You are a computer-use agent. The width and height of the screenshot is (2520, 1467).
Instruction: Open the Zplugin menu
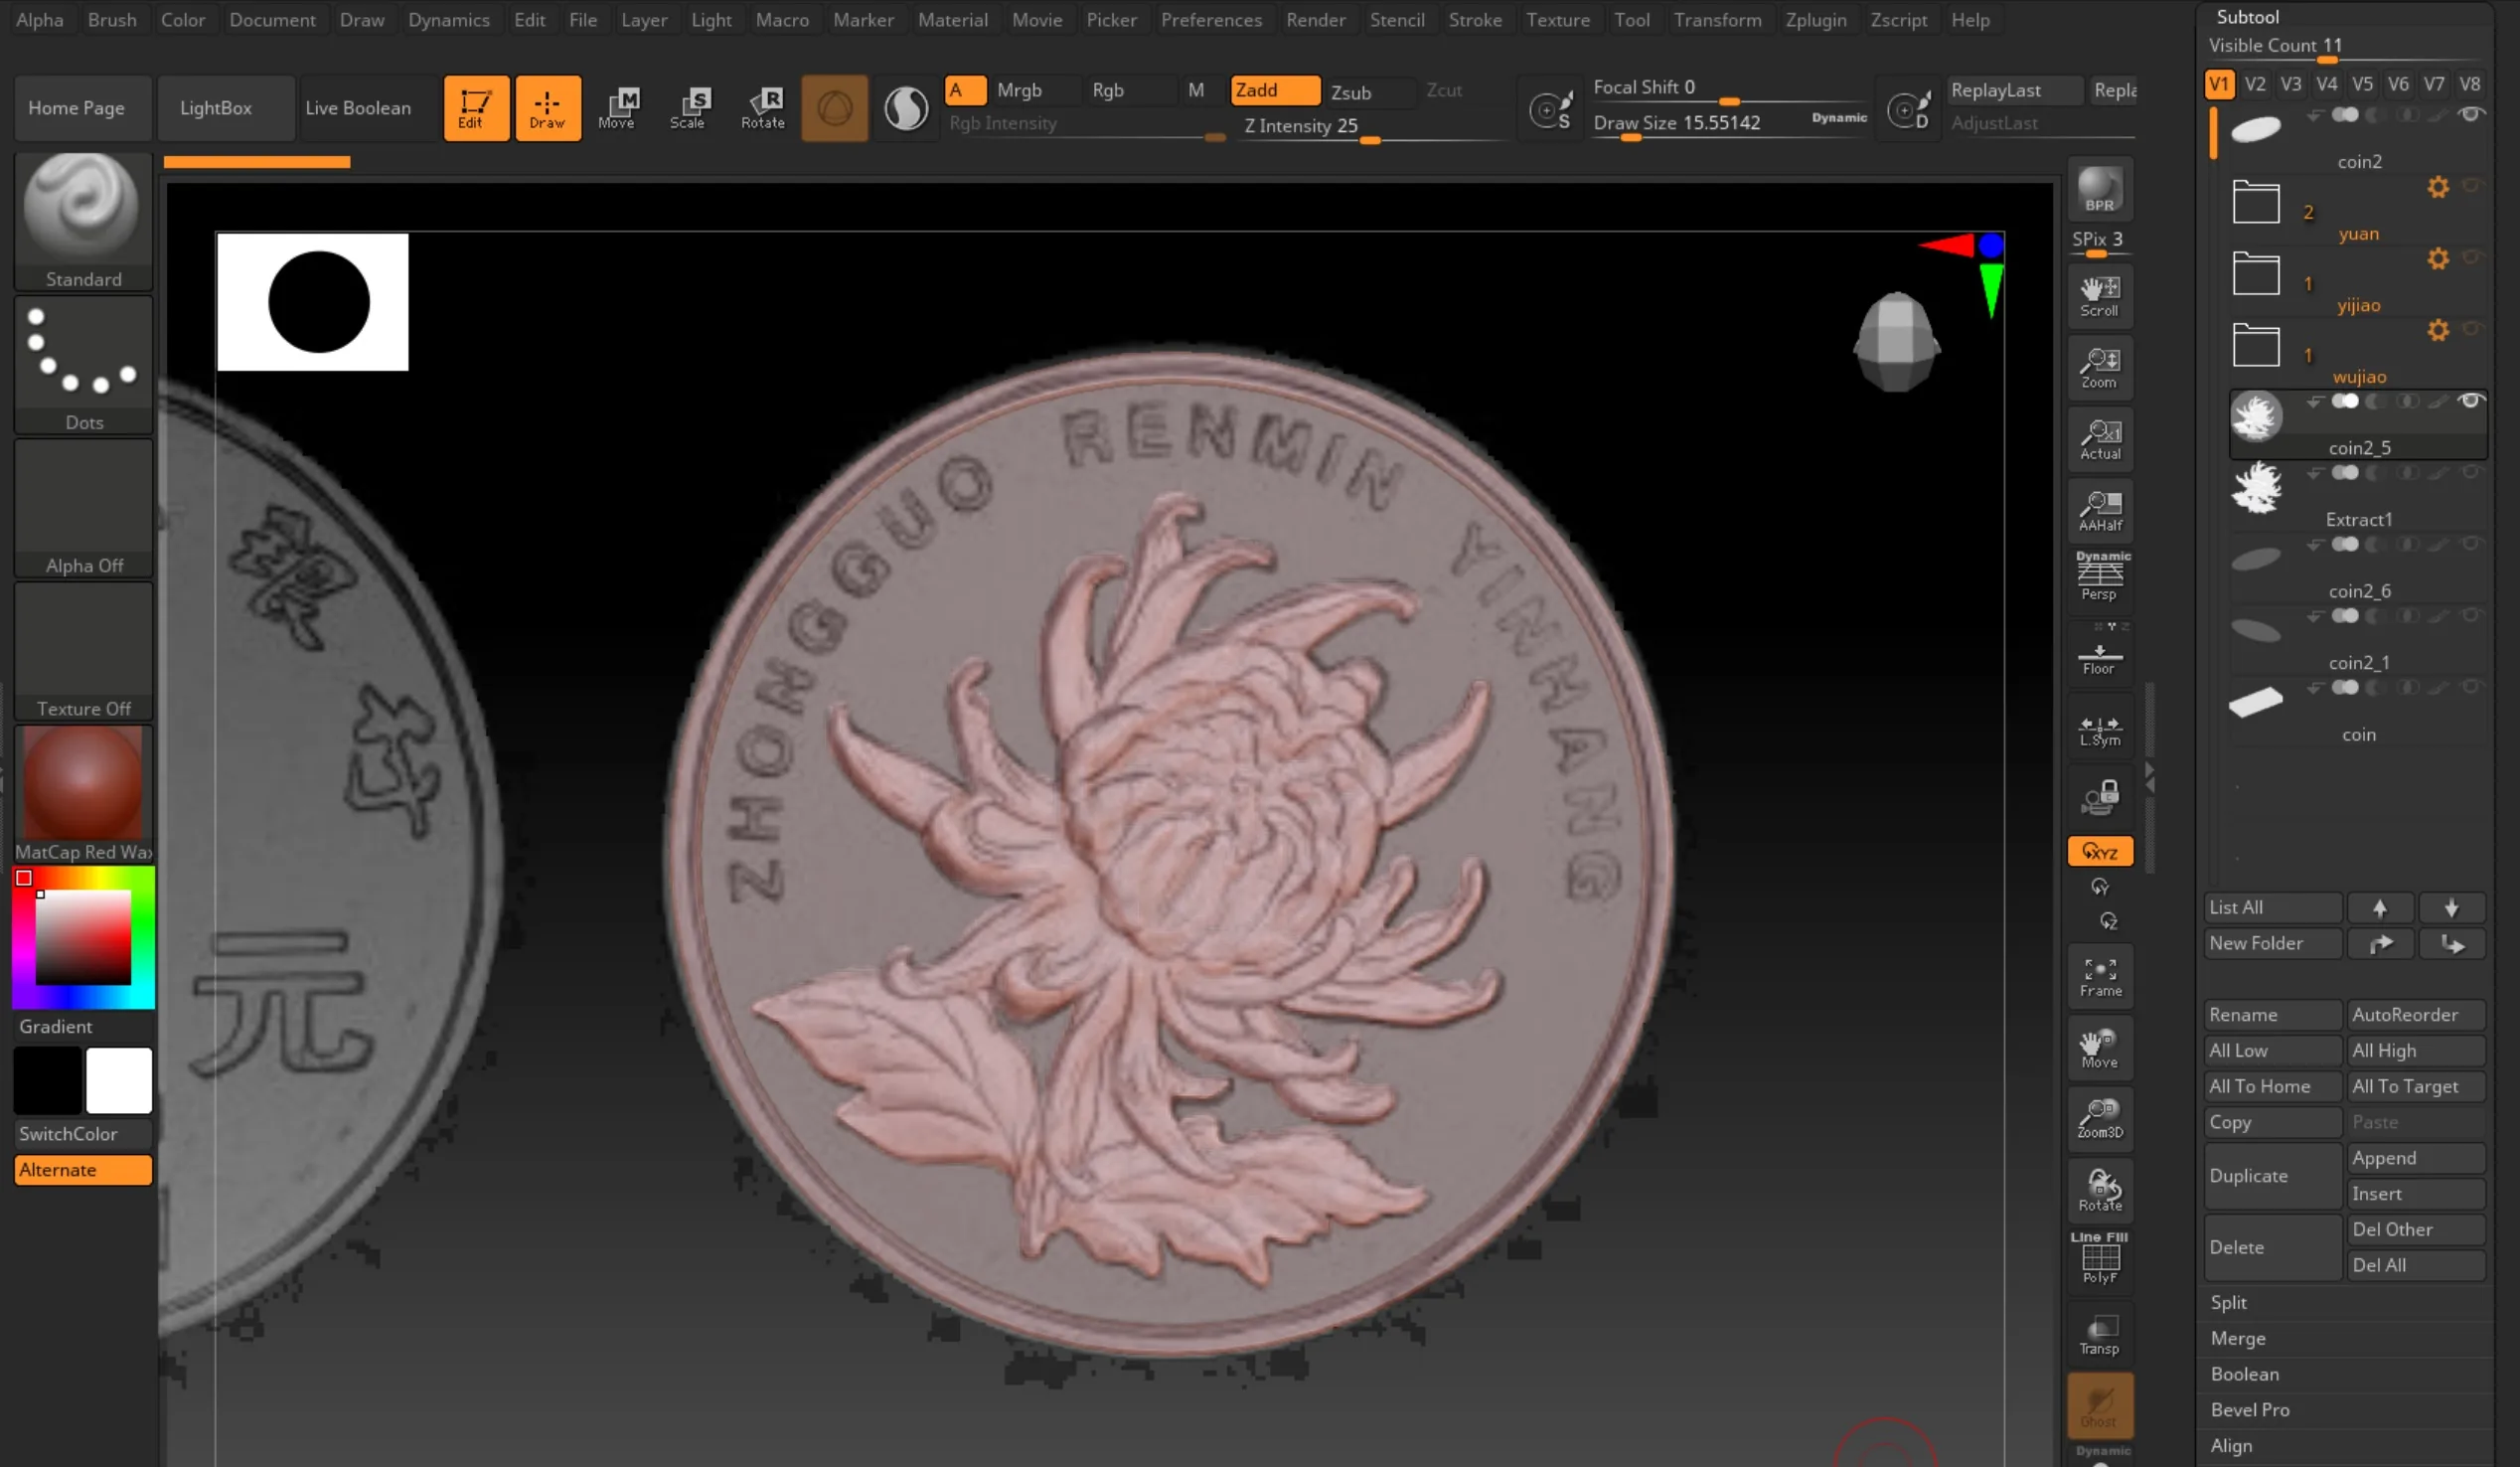coord(1815,20)
